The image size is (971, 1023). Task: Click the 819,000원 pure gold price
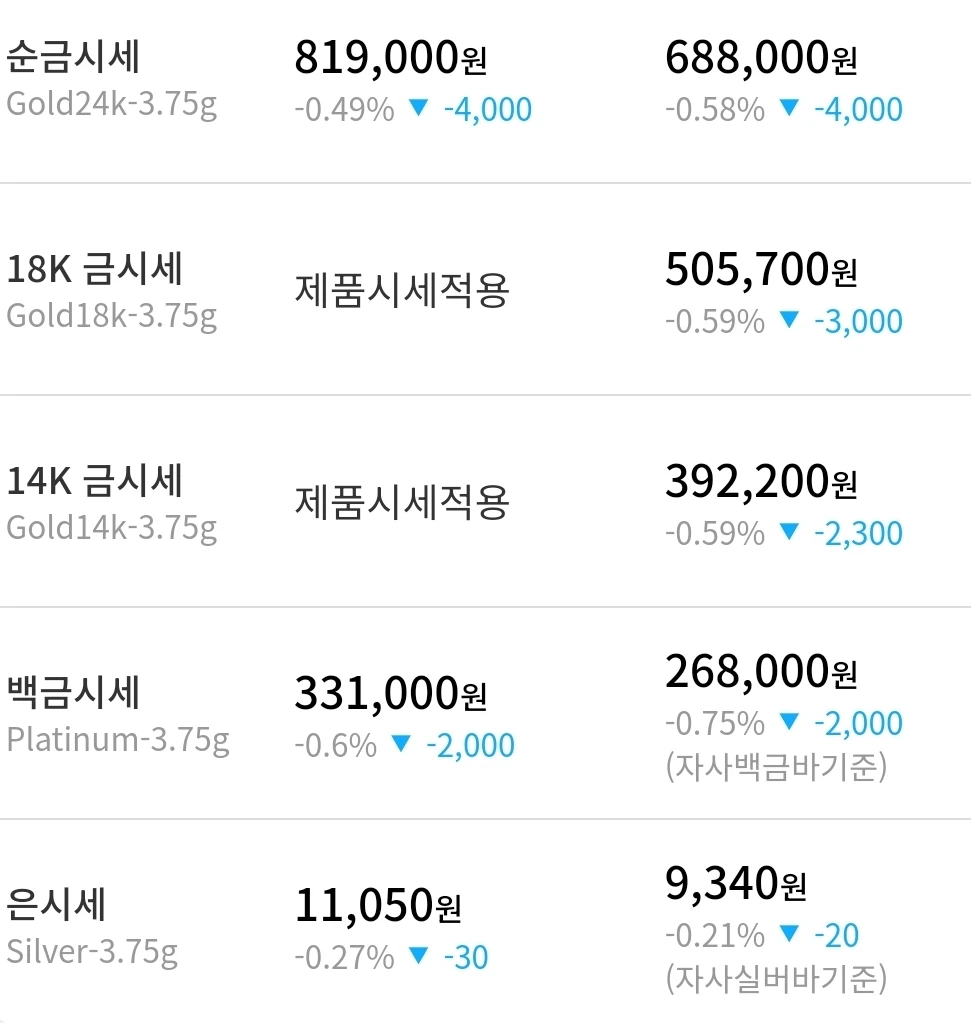click(390, 57)
